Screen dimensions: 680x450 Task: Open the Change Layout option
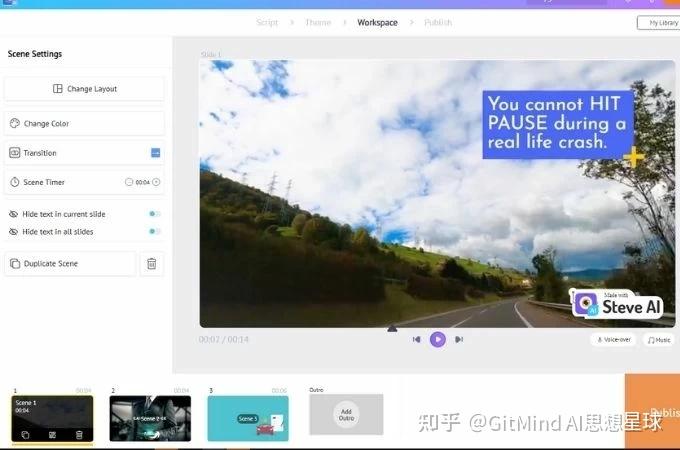pos(84,89)
